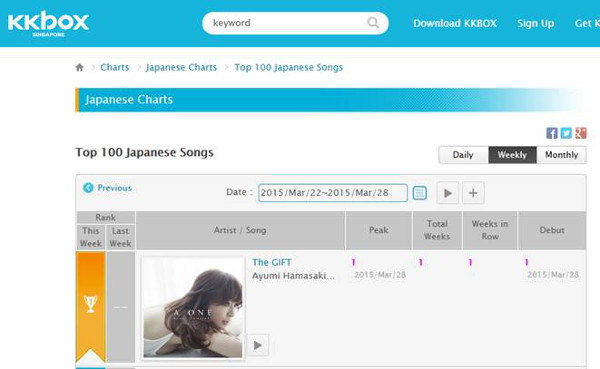Click the debut date 2015/Mar/28

point(553,274)
